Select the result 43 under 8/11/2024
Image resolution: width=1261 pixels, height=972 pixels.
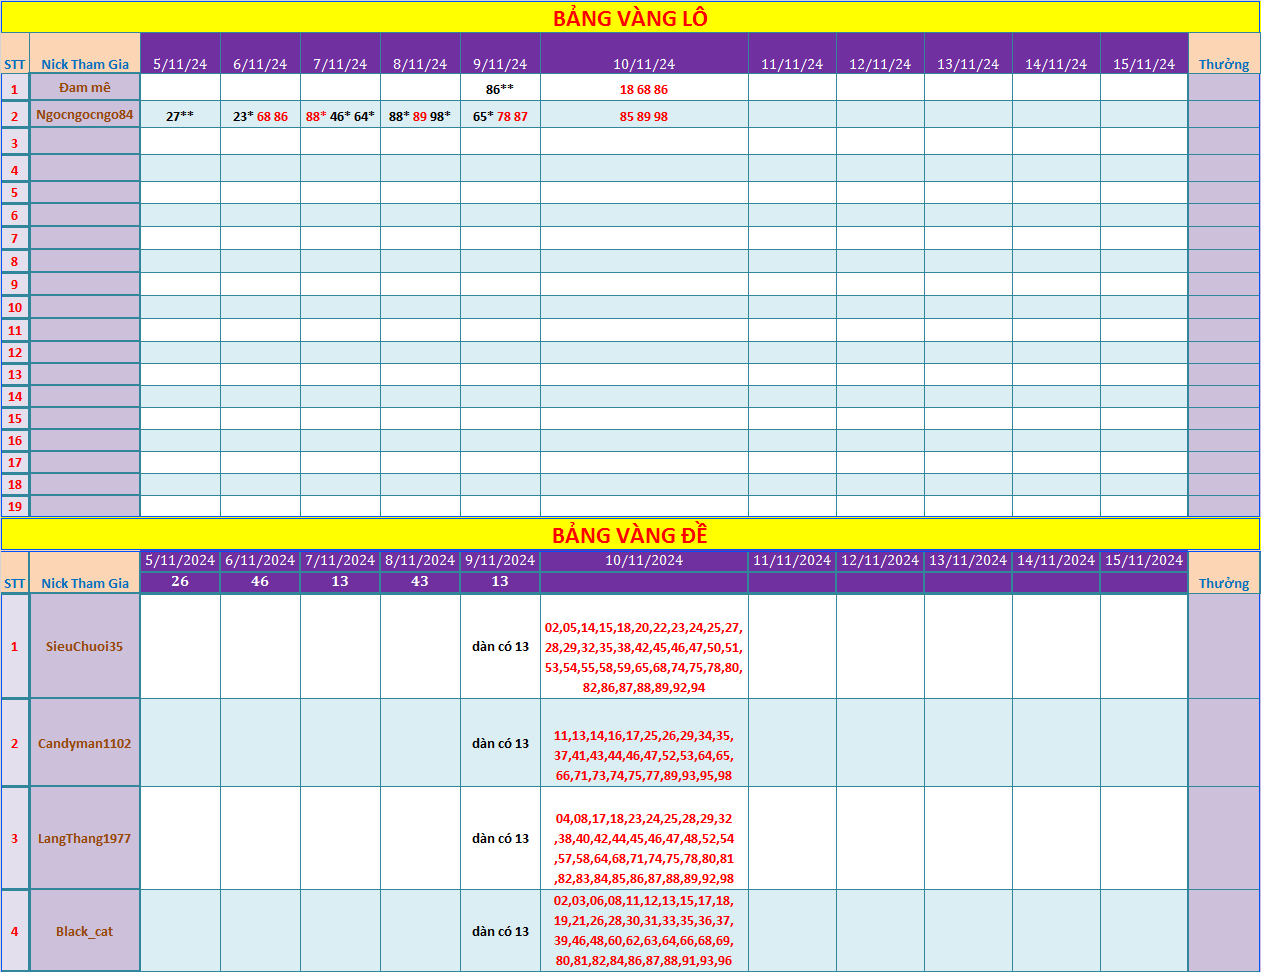pos(420,581)
